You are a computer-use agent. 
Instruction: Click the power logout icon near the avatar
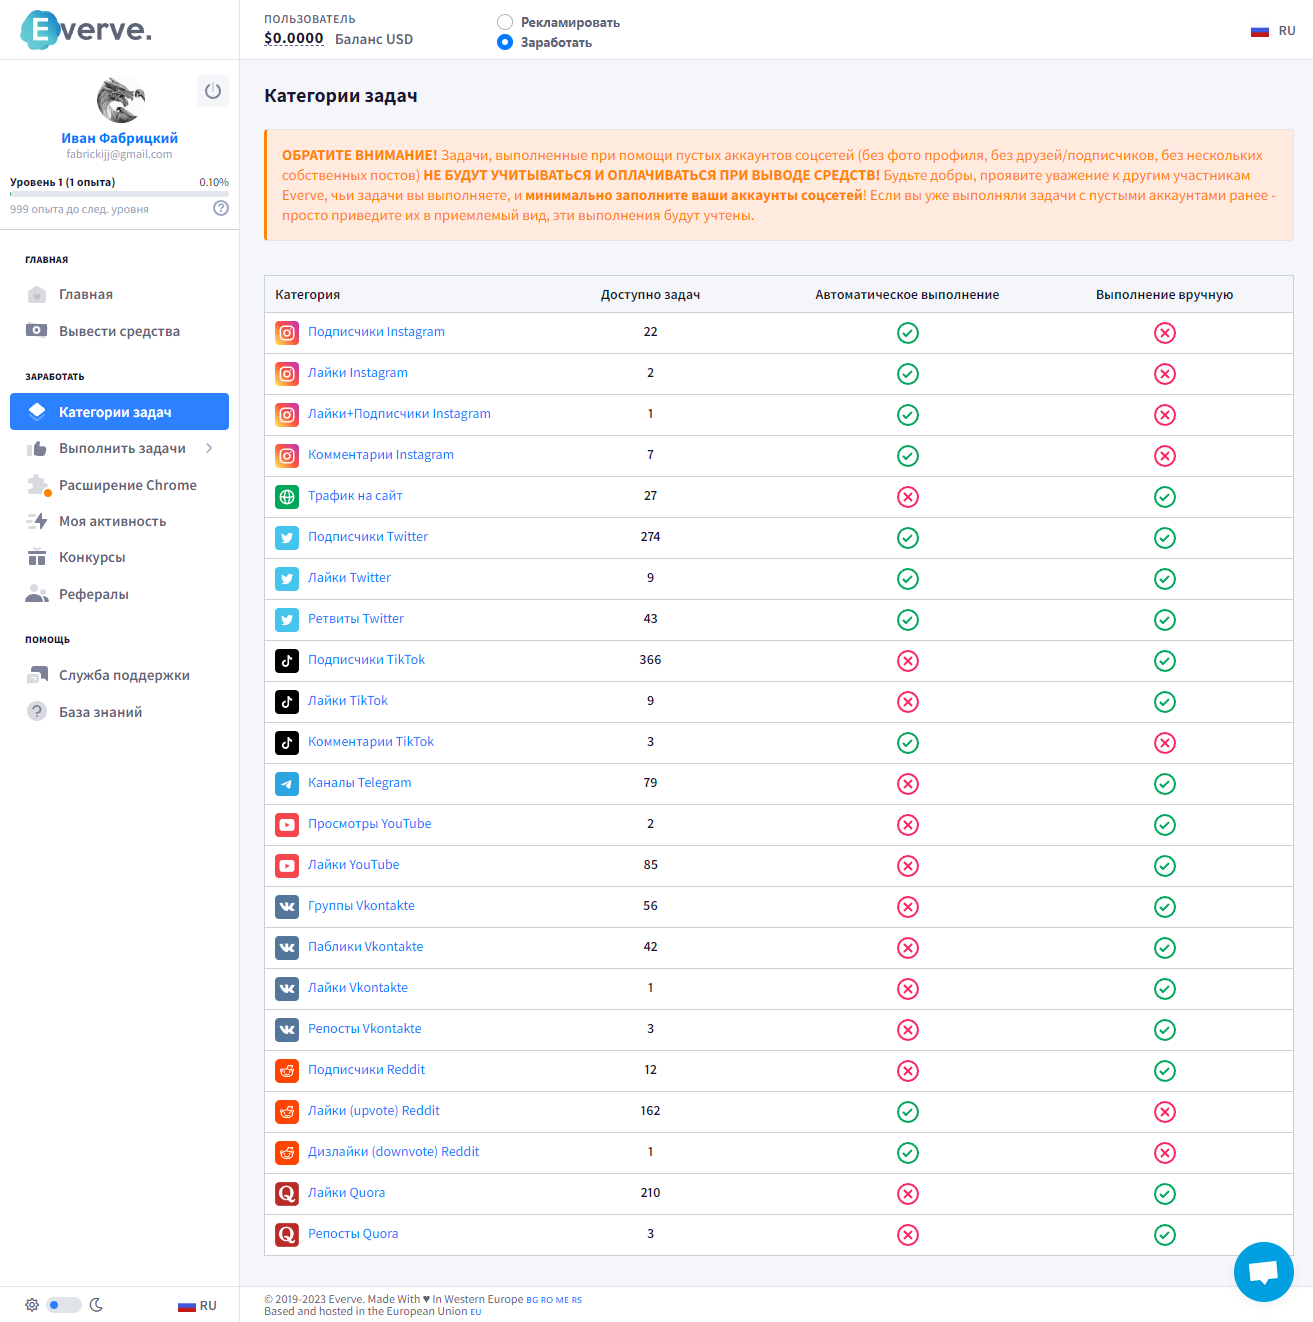(x=212, y=91)
